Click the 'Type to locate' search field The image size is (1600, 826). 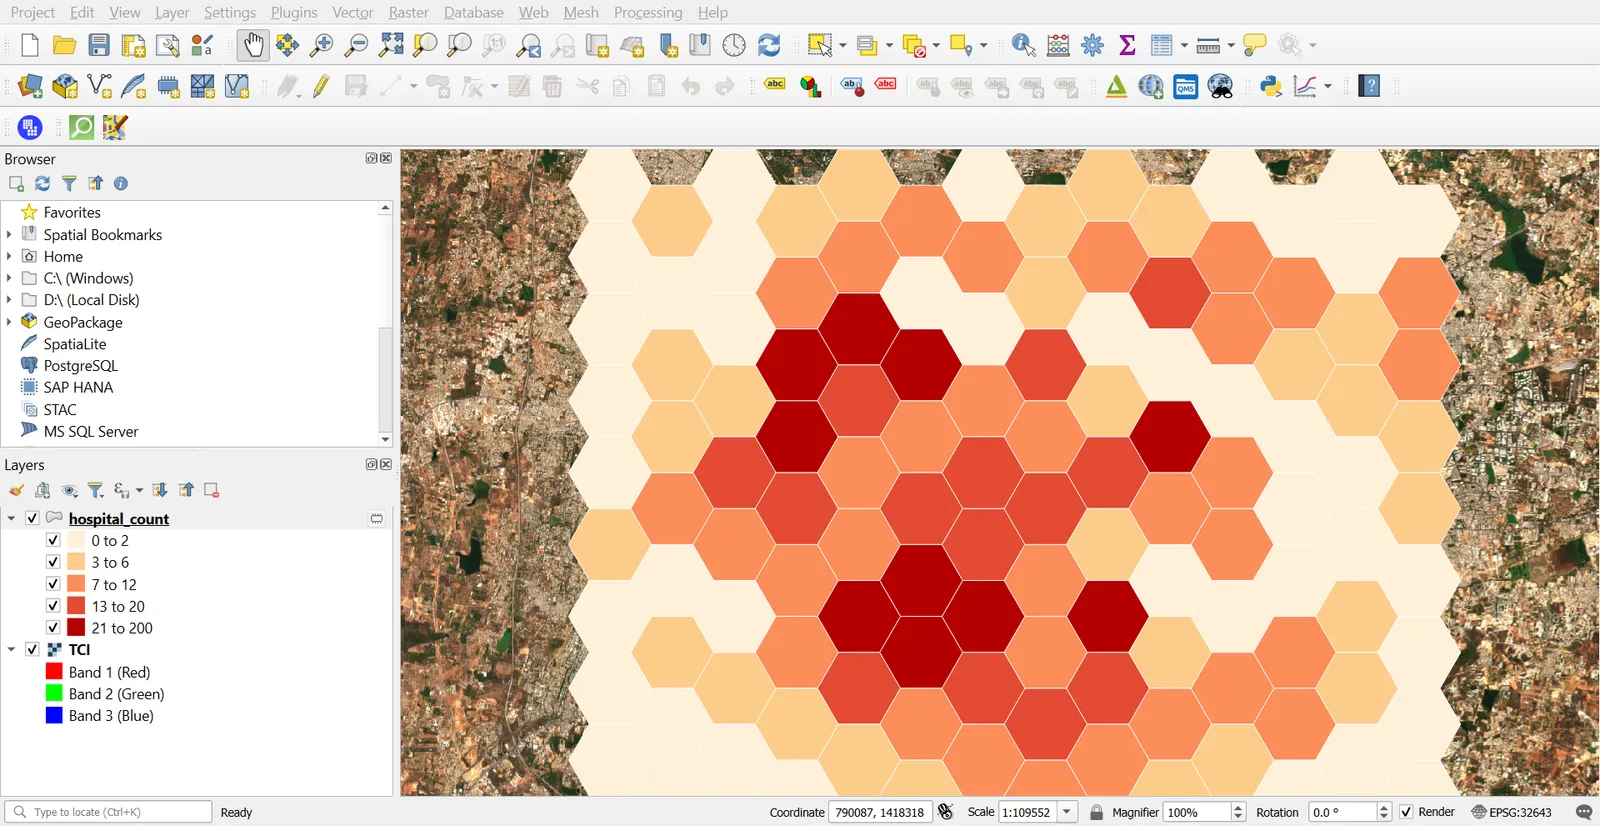click(x=108, y=812)
